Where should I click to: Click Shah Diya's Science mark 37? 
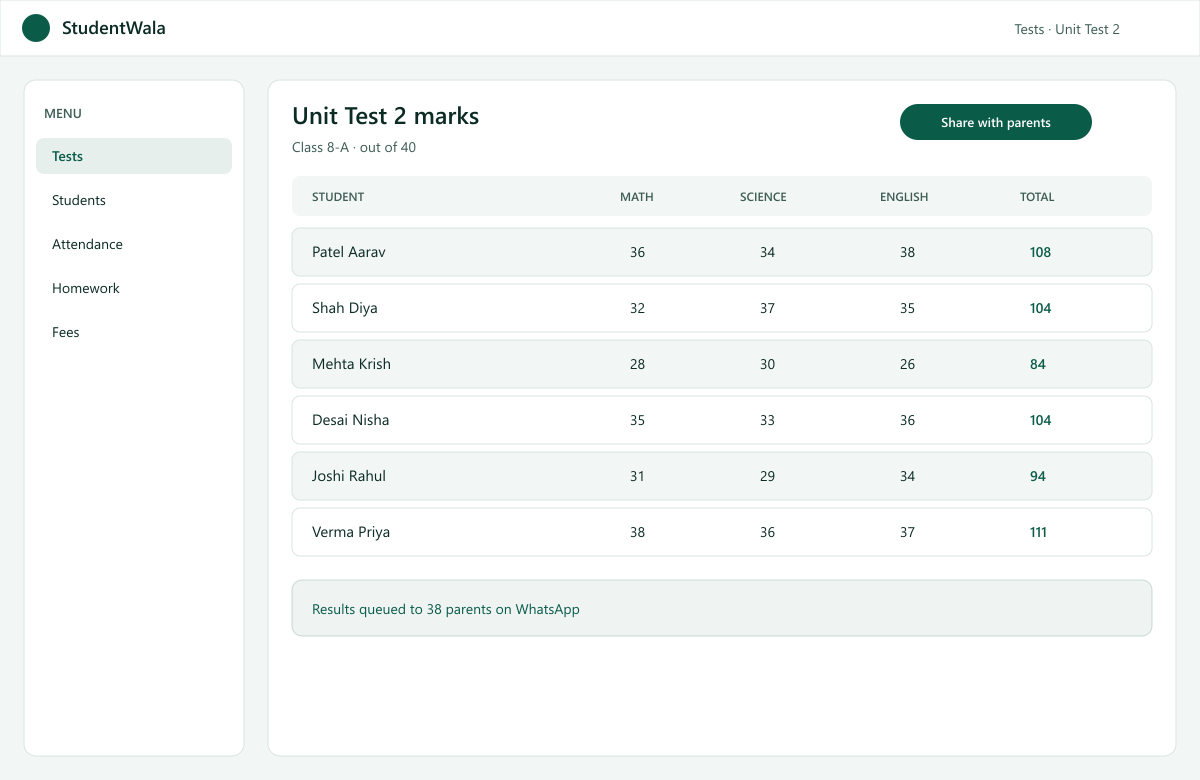(x=767, y=308)
